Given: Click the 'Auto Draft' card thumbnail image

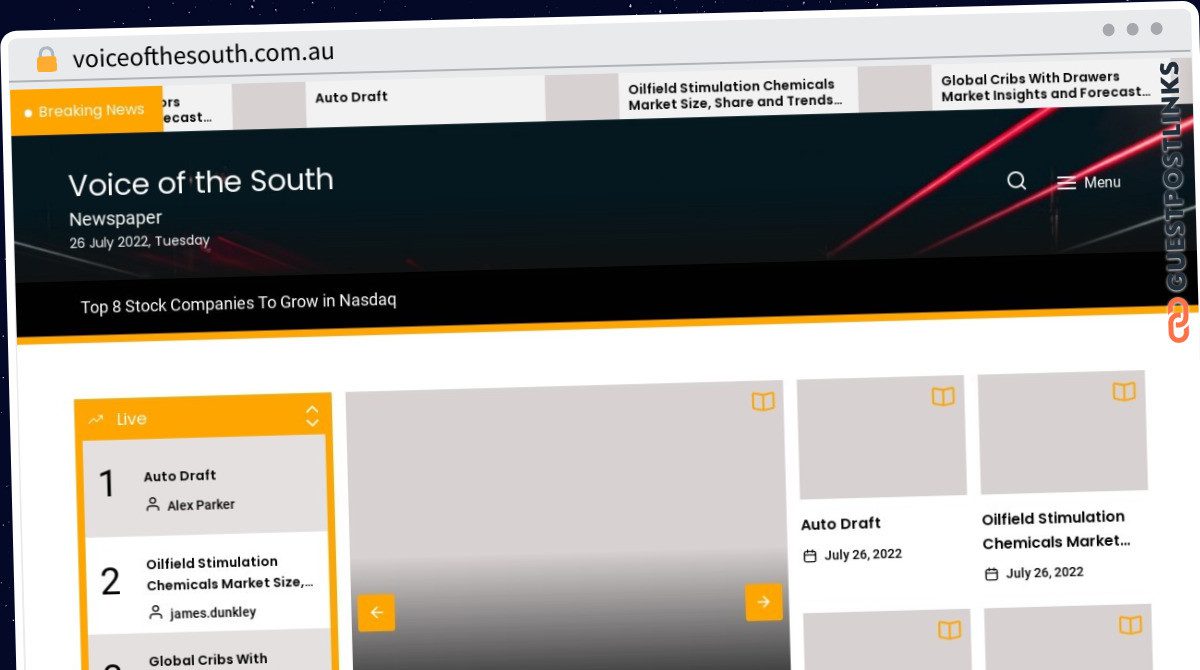Looking at the screenshot, I should (882, 437).
